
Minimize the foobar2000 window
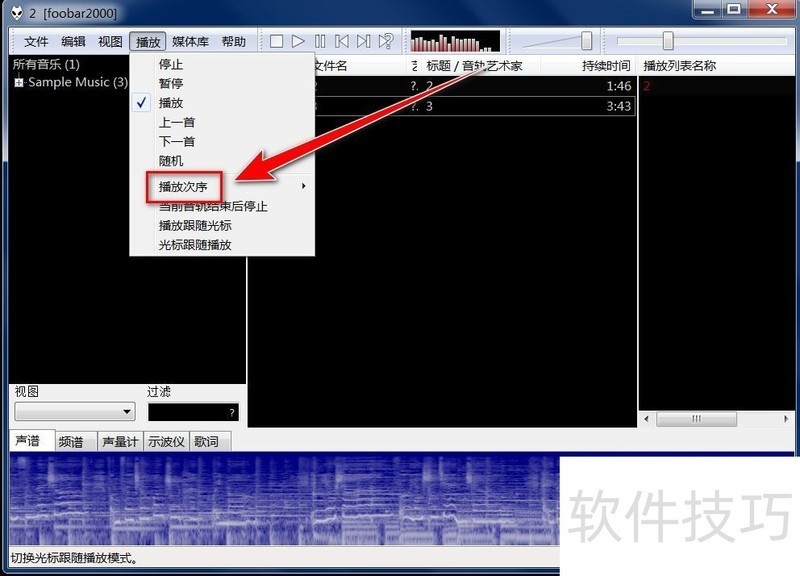tap(708, 9)
